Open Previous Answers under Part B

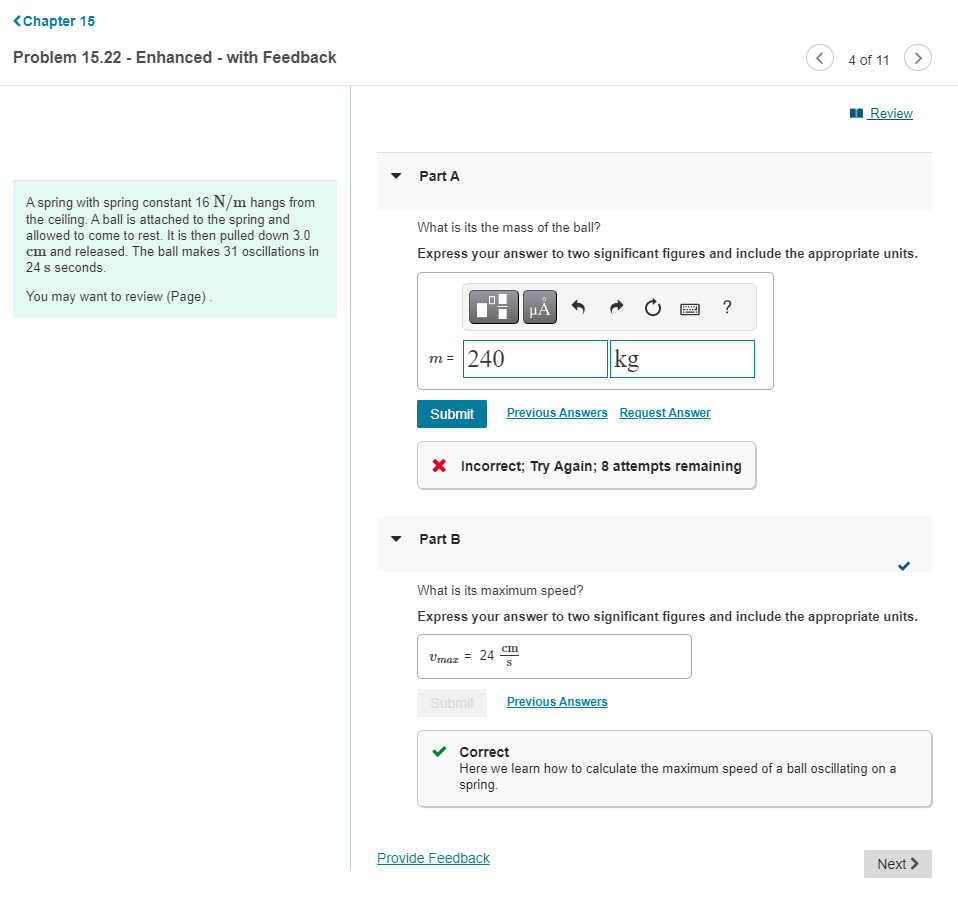(556, 701)
